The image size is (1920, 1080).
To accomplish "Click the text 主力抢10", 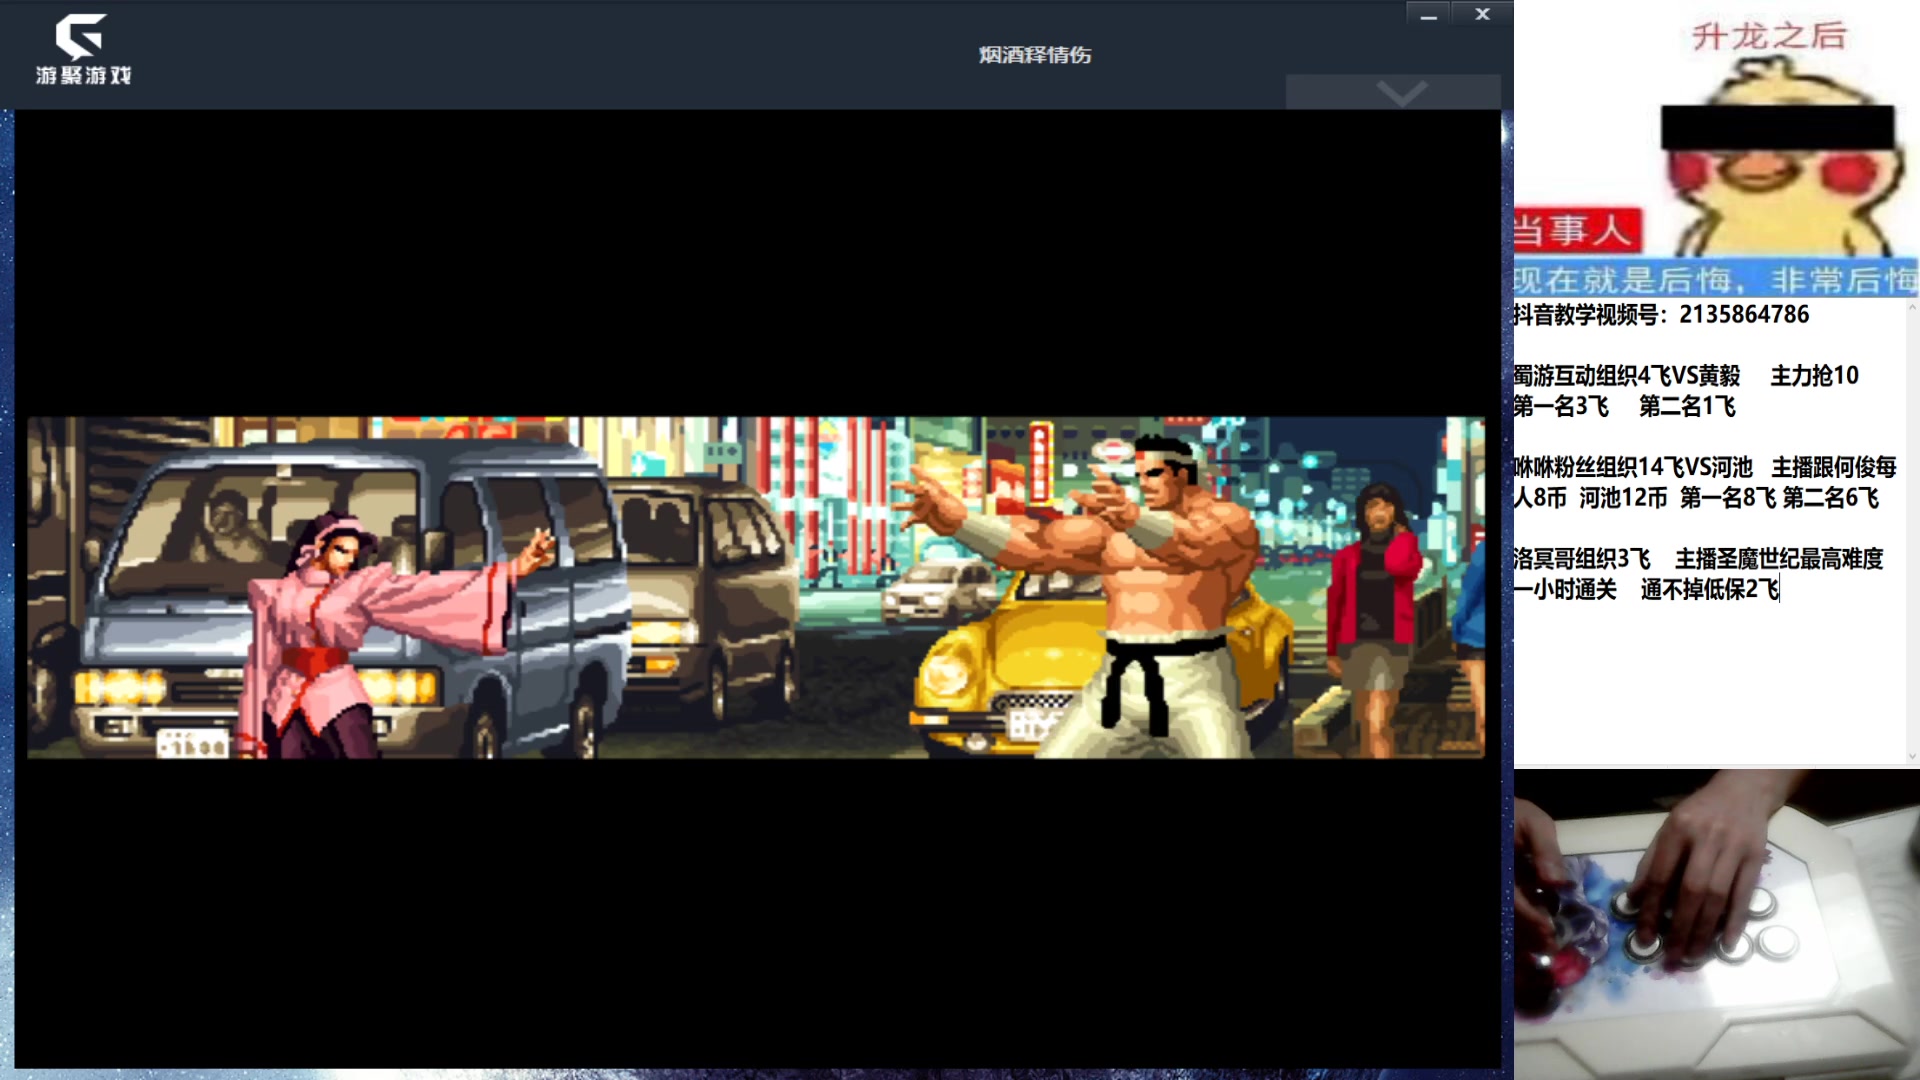I will [1814, 375].
